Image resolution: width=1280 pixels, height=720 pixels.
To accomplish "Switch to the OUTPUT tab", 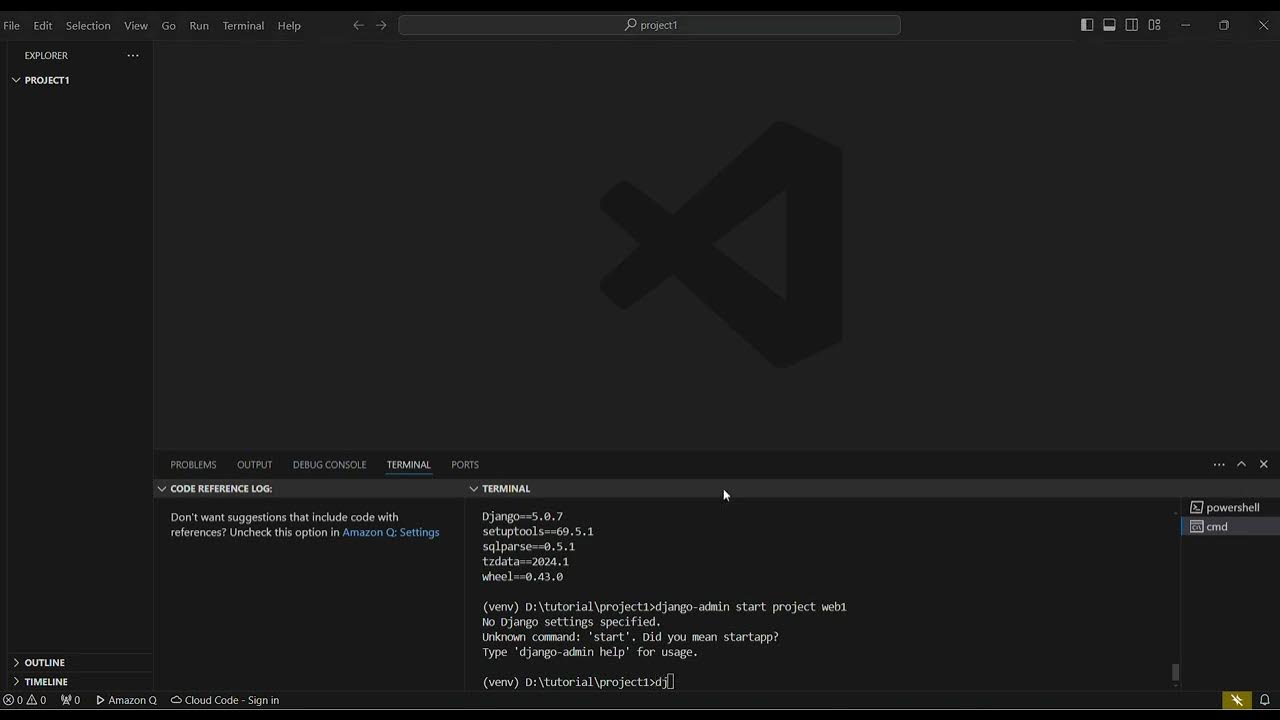I will 254,465.
